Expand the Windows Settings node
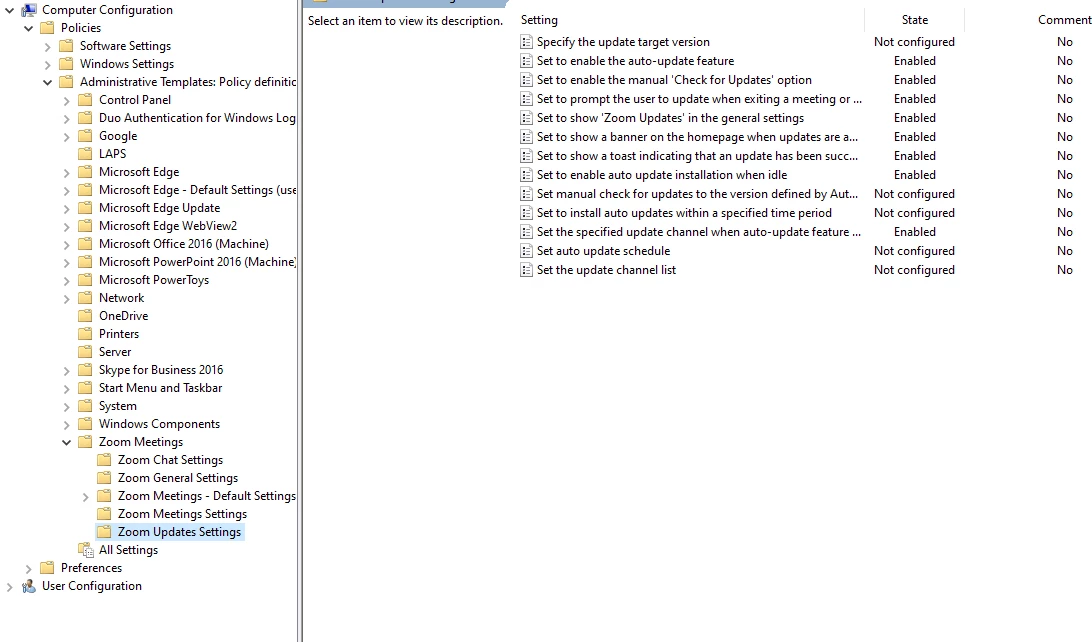This screenshot has width=1092, height=642. click(x=47, y=65)
